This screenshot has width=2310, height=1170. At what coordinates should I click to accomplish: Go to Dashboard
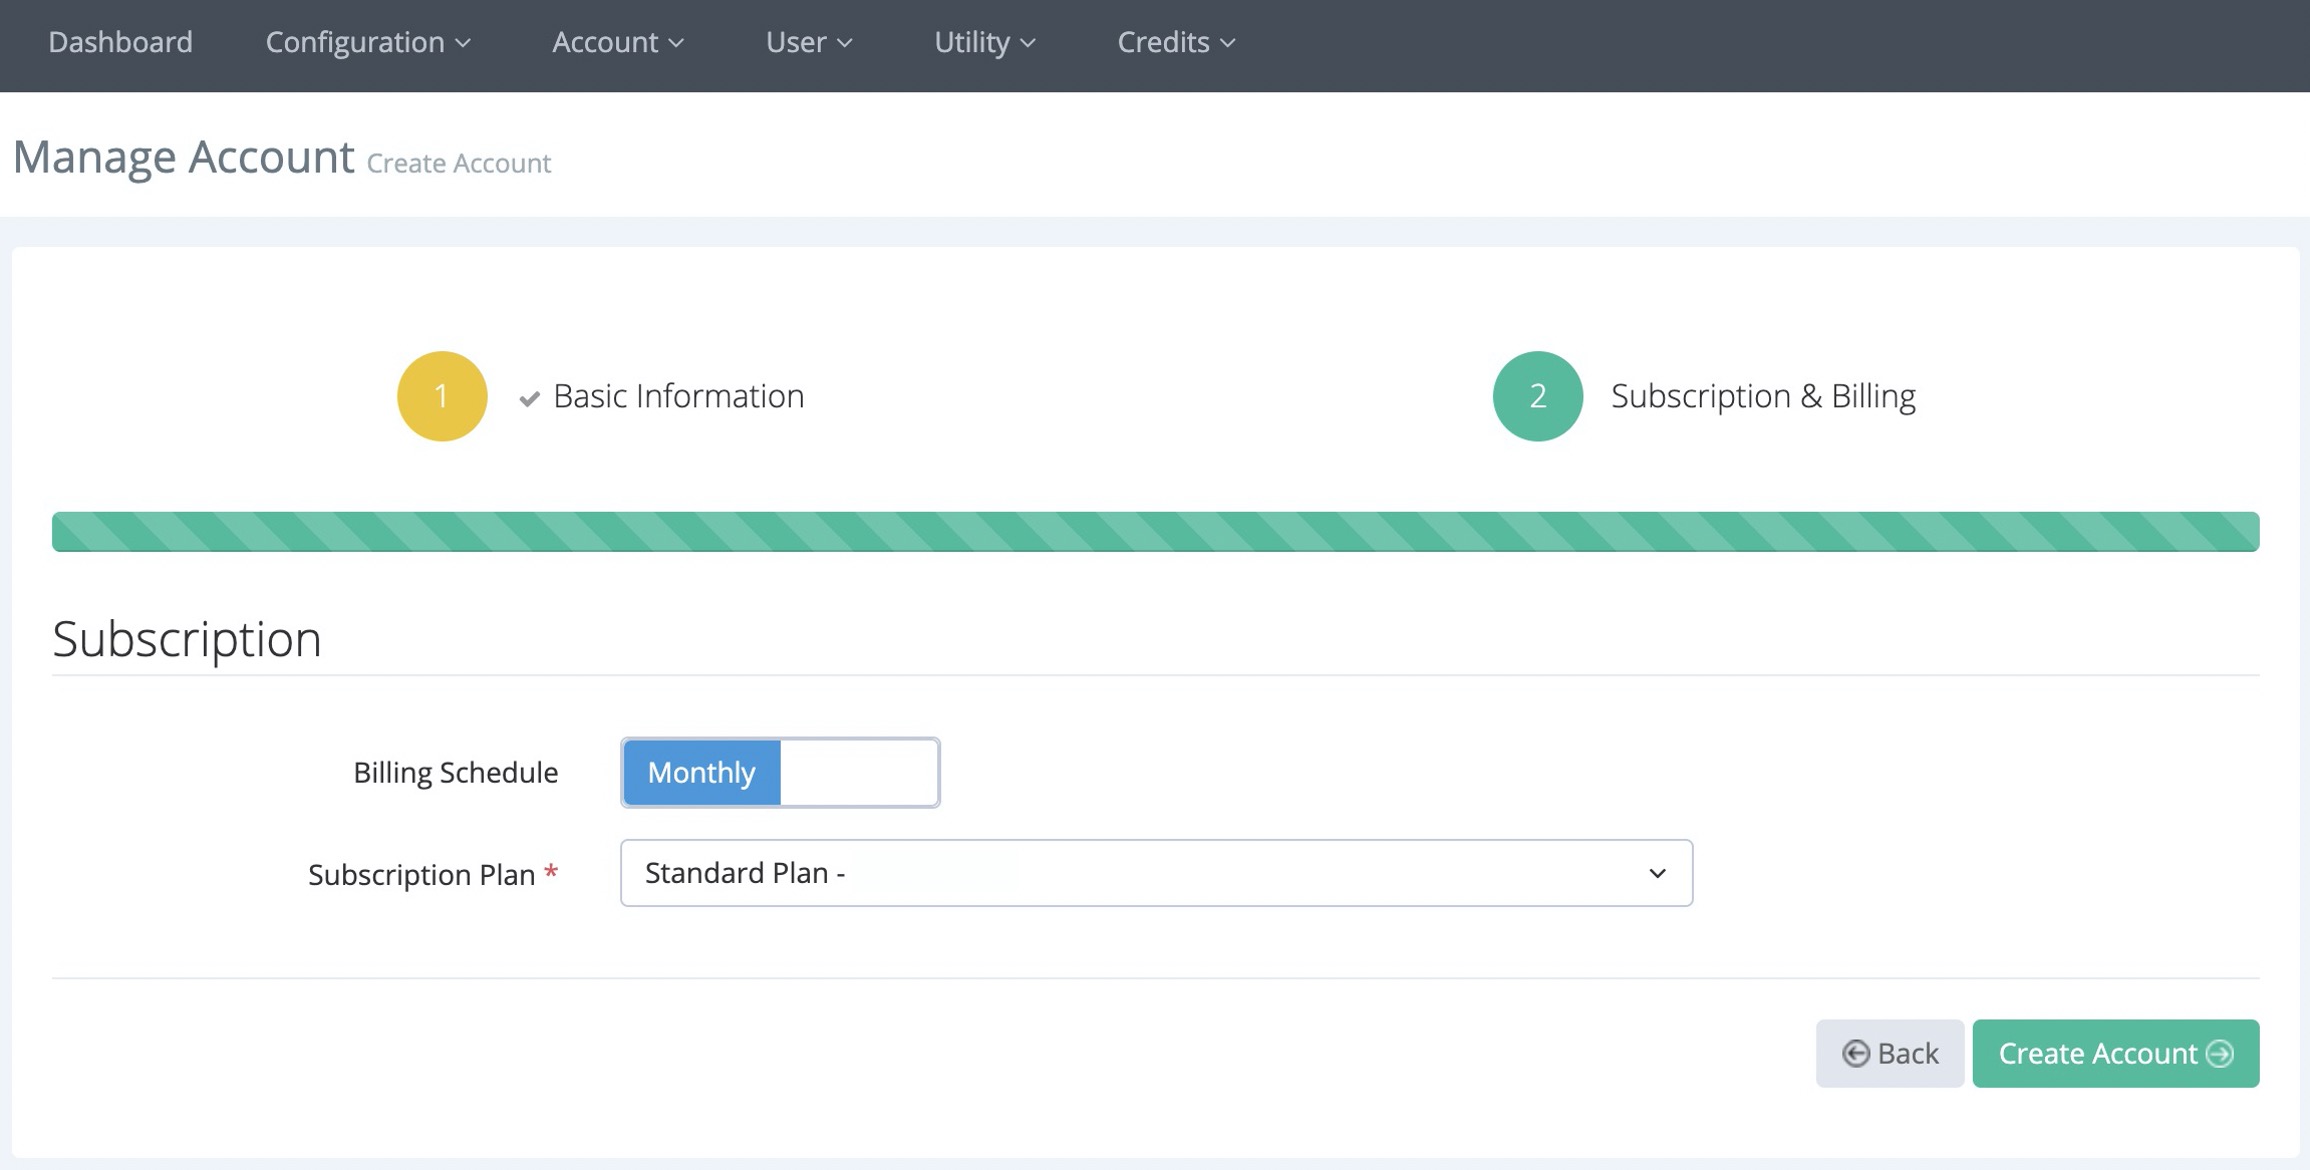120,42
